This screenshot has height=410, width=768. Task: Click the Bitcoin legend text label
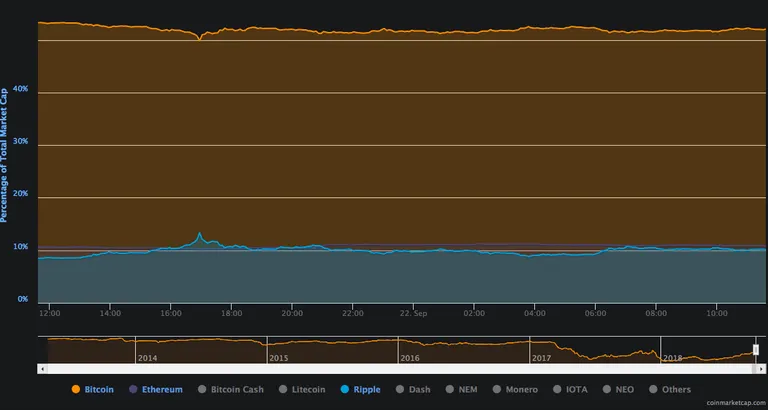[x=99, y=389]
